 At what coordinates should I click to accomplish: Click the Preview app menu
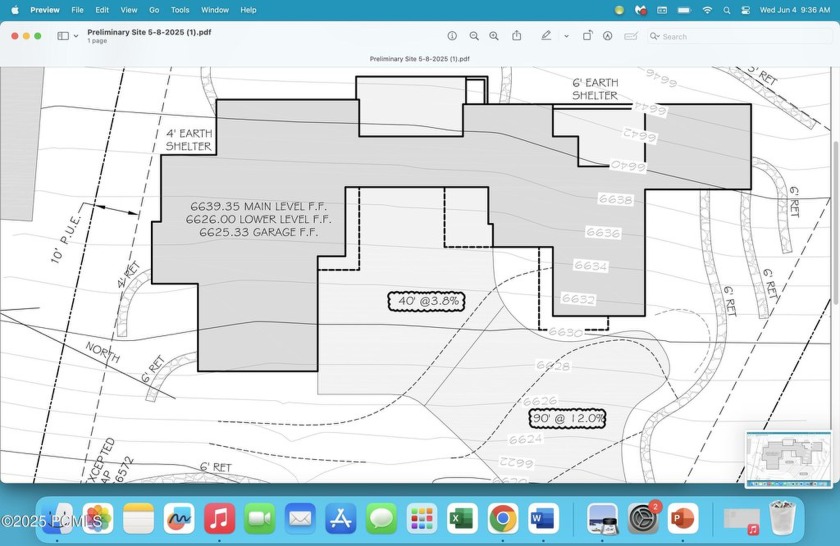(x=44, y=10)
